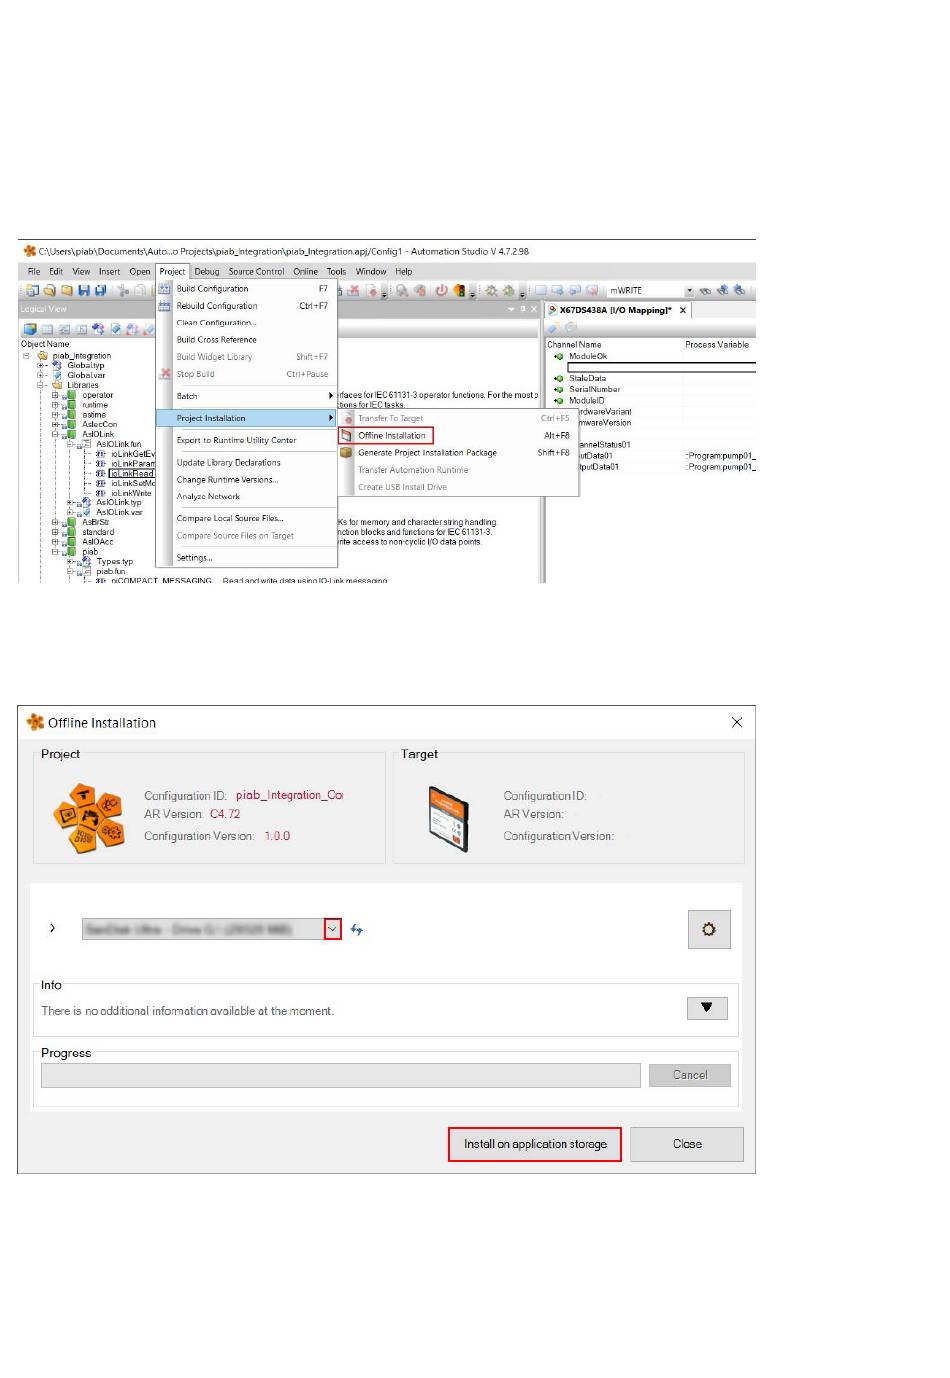Click the Save icon in Automation Studio toolbar
Screen dimensions: 950x1378
click(84, 290)
